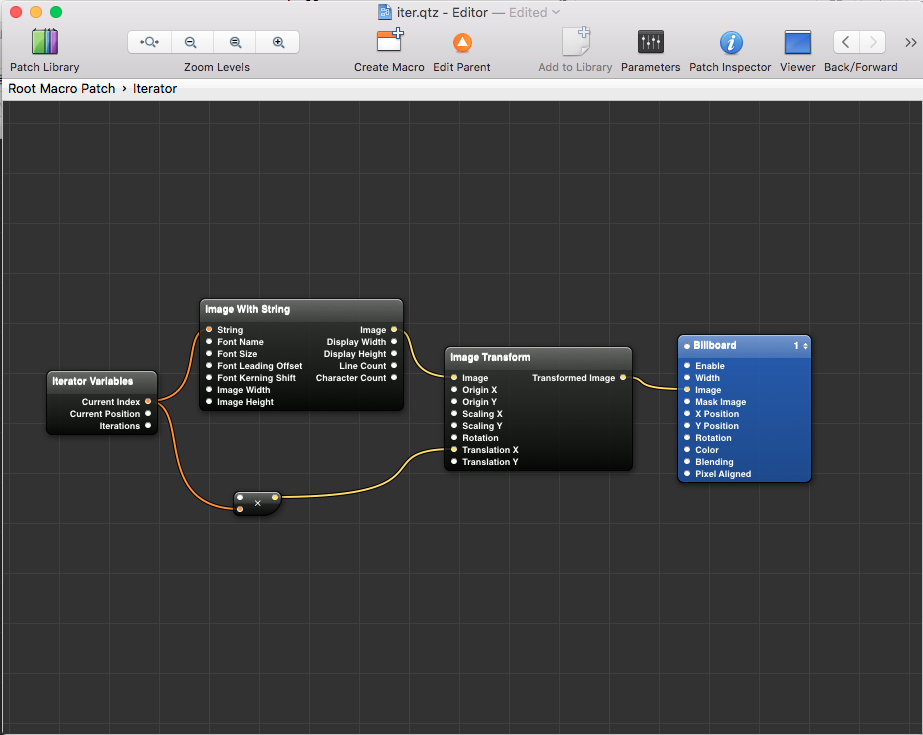The height and width of the screenshot is (735, 923).
Task: Click the Current Position output port
Action: pos(148,414)
